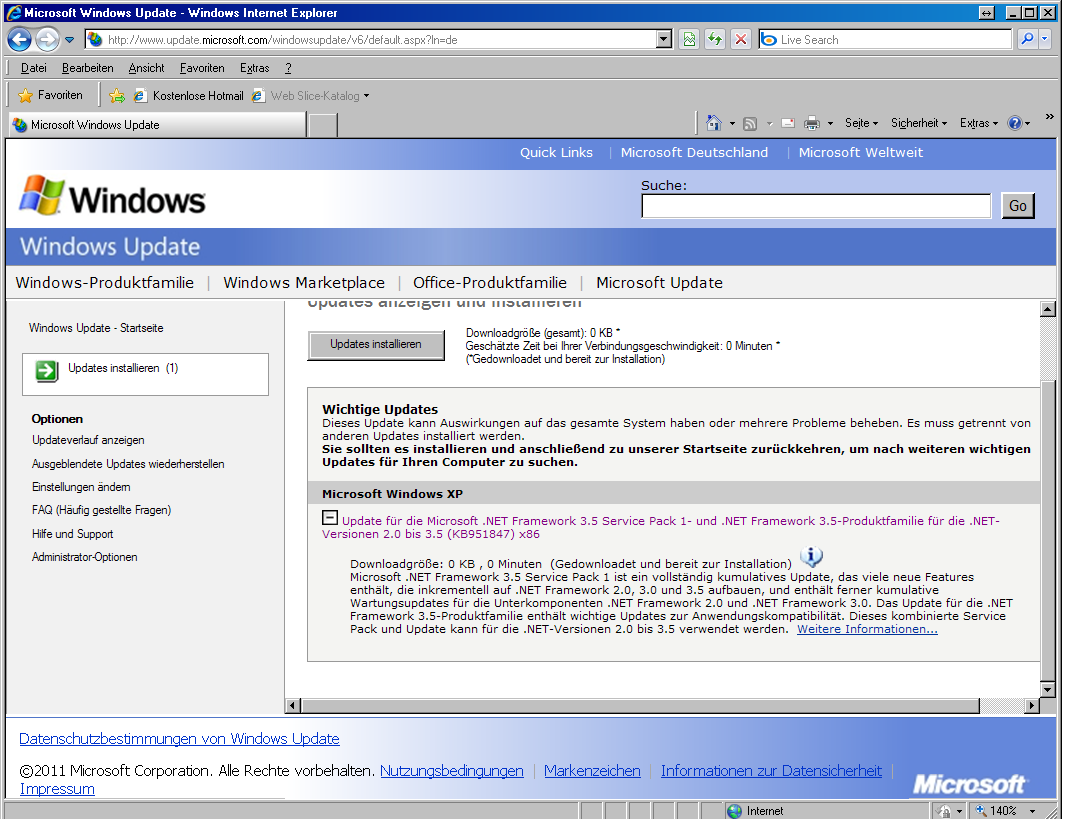Viewport: 1091px width, 819px height.
Task: Open the Seite command bar menu
Action: click(x=861, y=123)
